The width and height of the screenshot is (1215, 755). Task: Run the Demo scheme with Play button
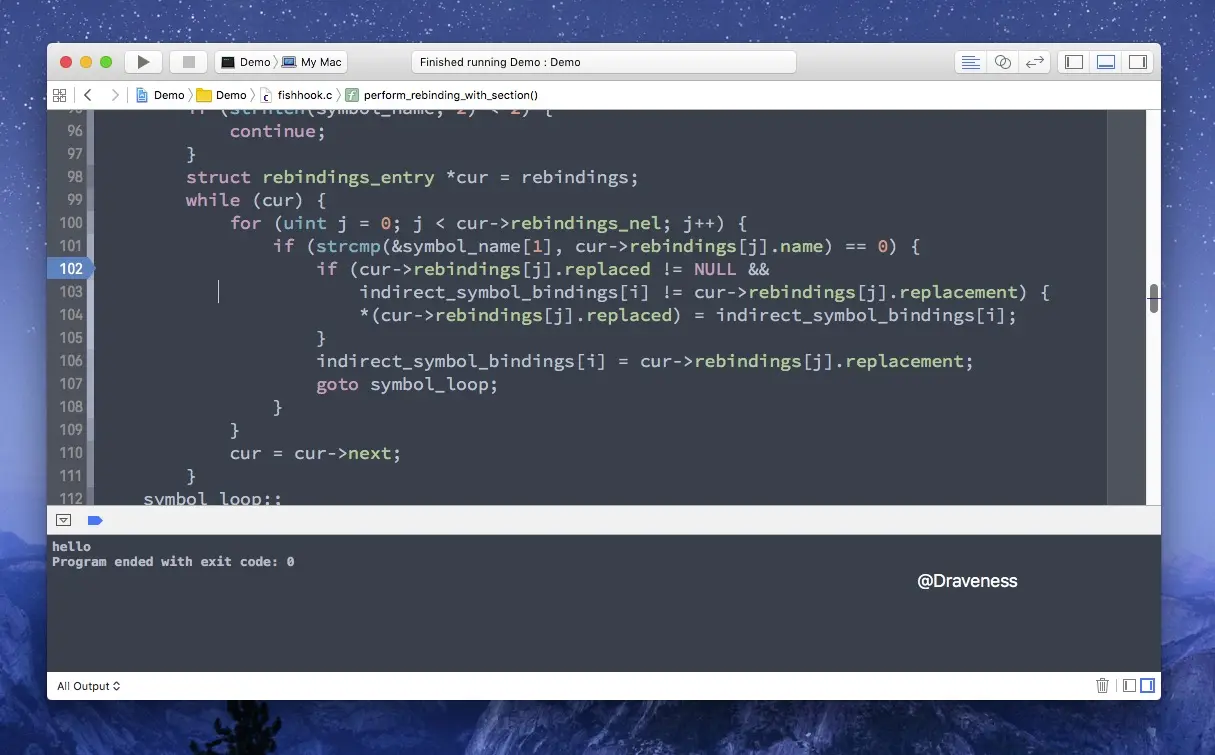coord(143,62)
